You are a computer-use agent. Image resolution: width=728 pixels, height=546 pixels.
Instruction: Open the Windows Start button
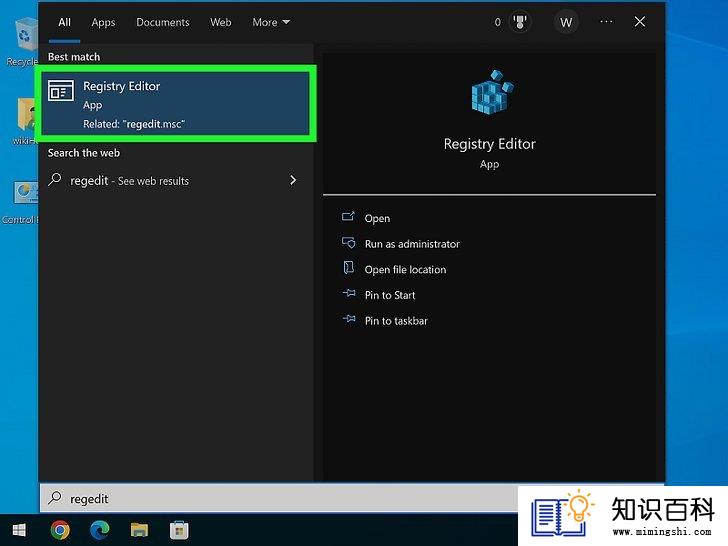19,530
